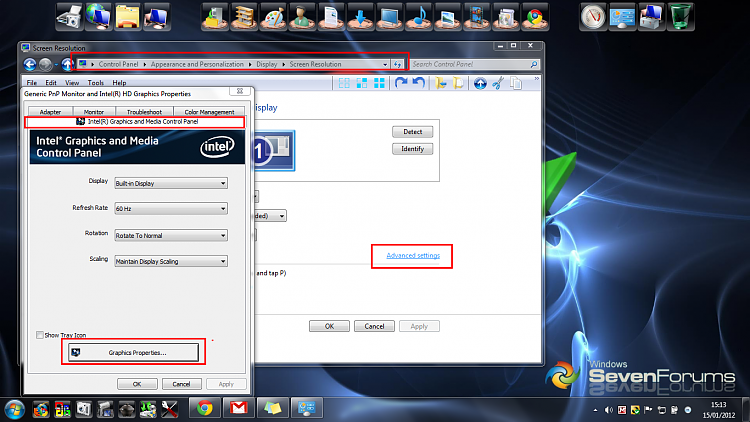Open the Tools menu
The height and width of the screenshot is (422, 750).
click(95, 83)
